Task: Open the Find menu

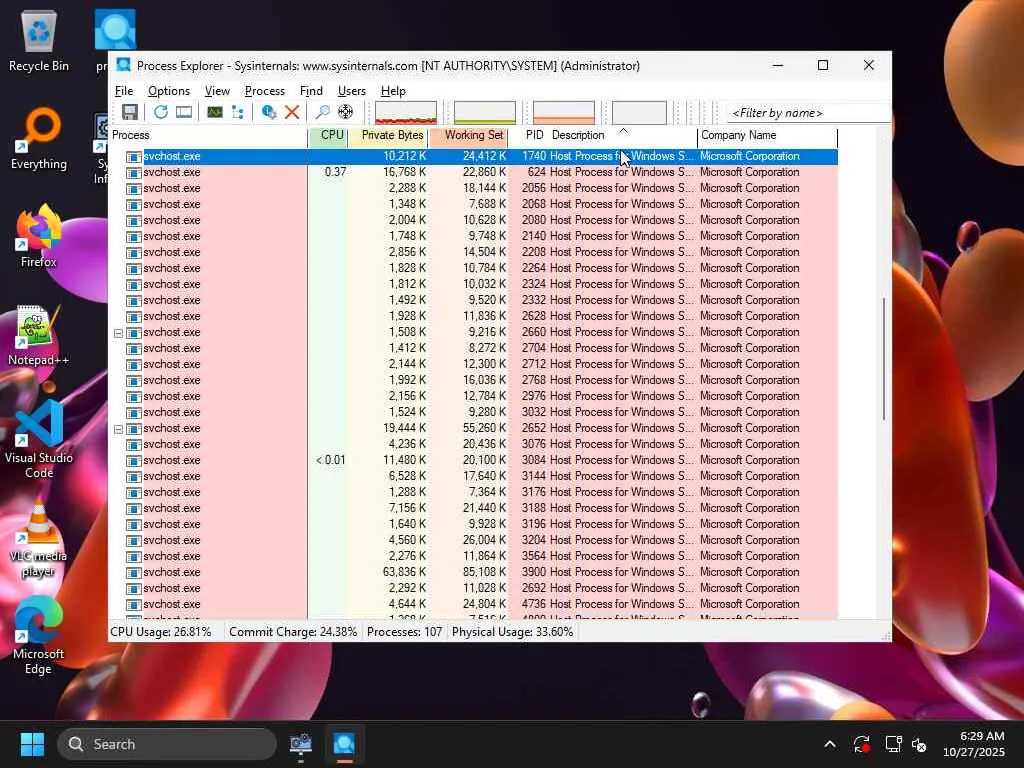Action: [311, 91]
